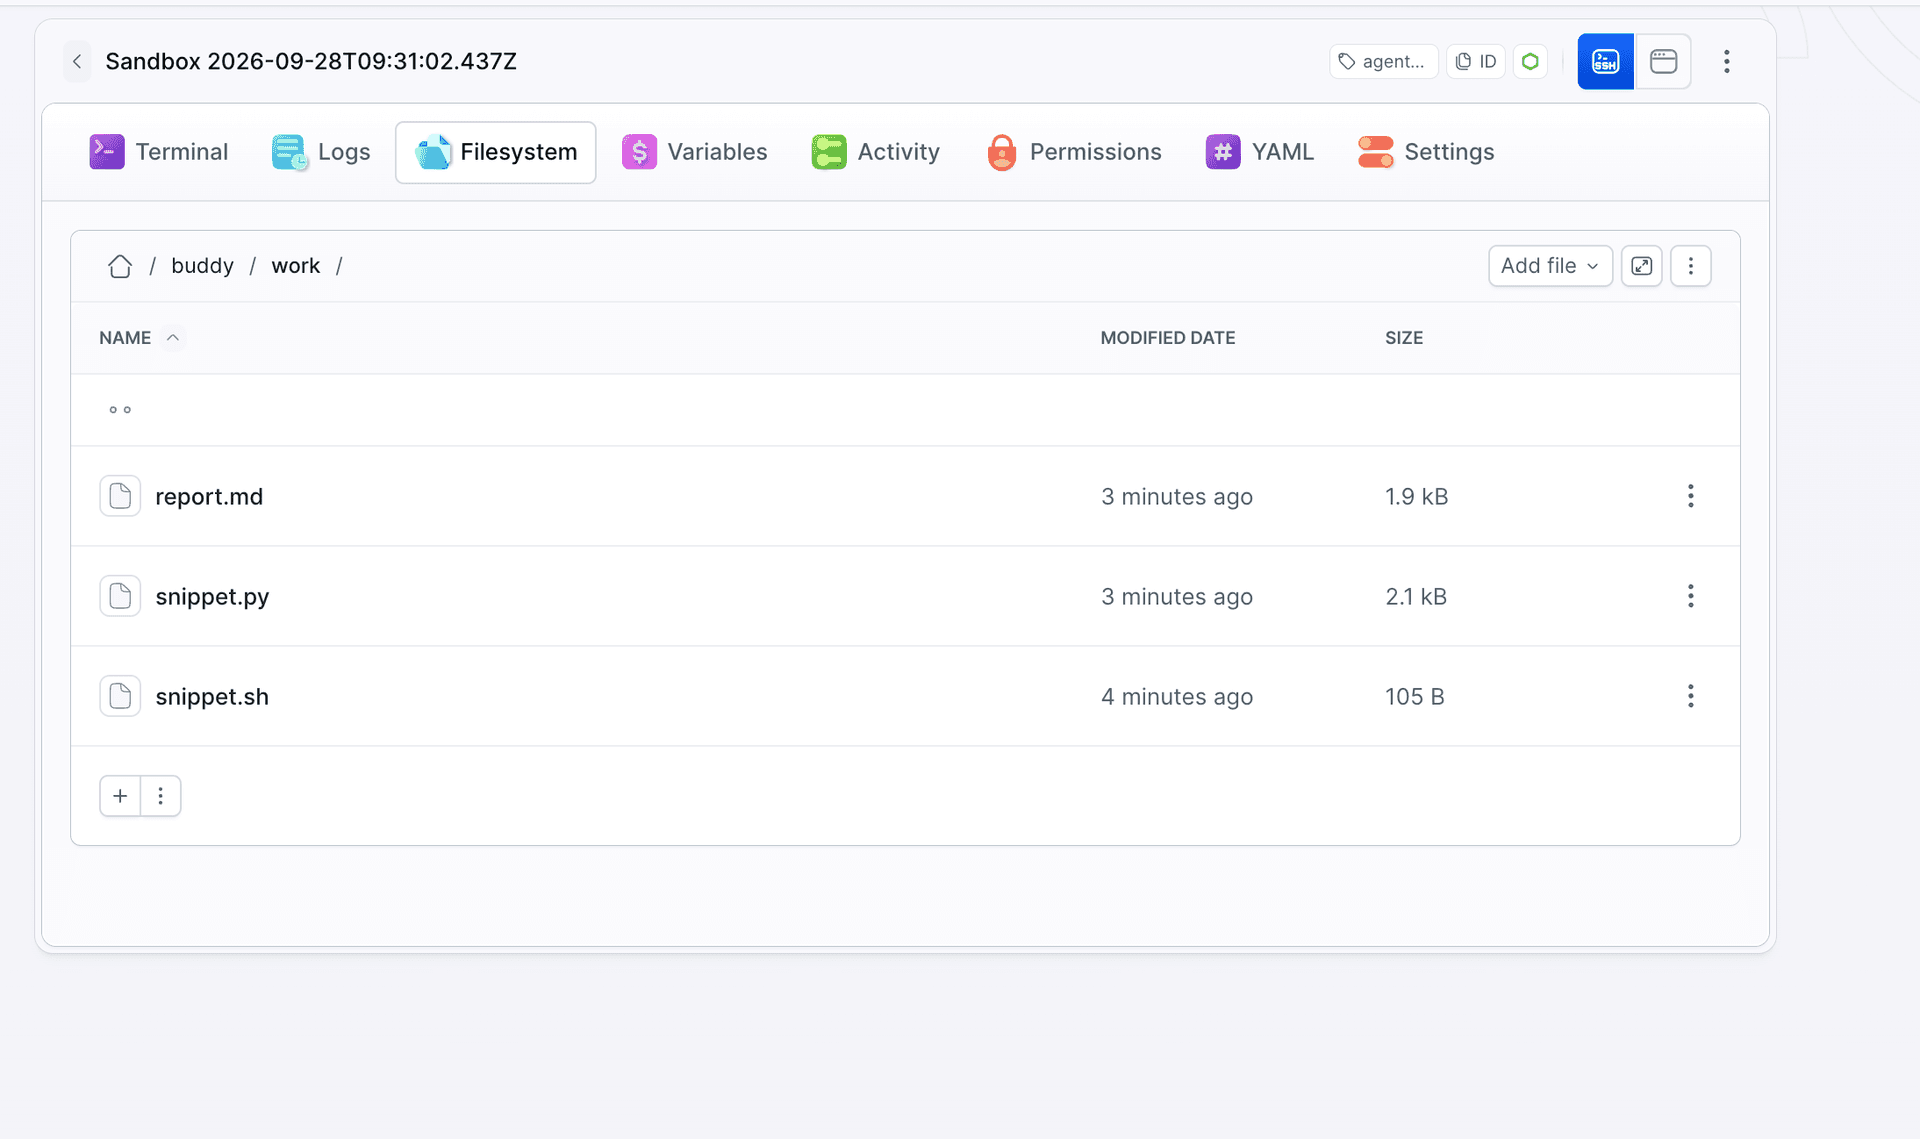Go up to the parent directory row

click(905, 410)
